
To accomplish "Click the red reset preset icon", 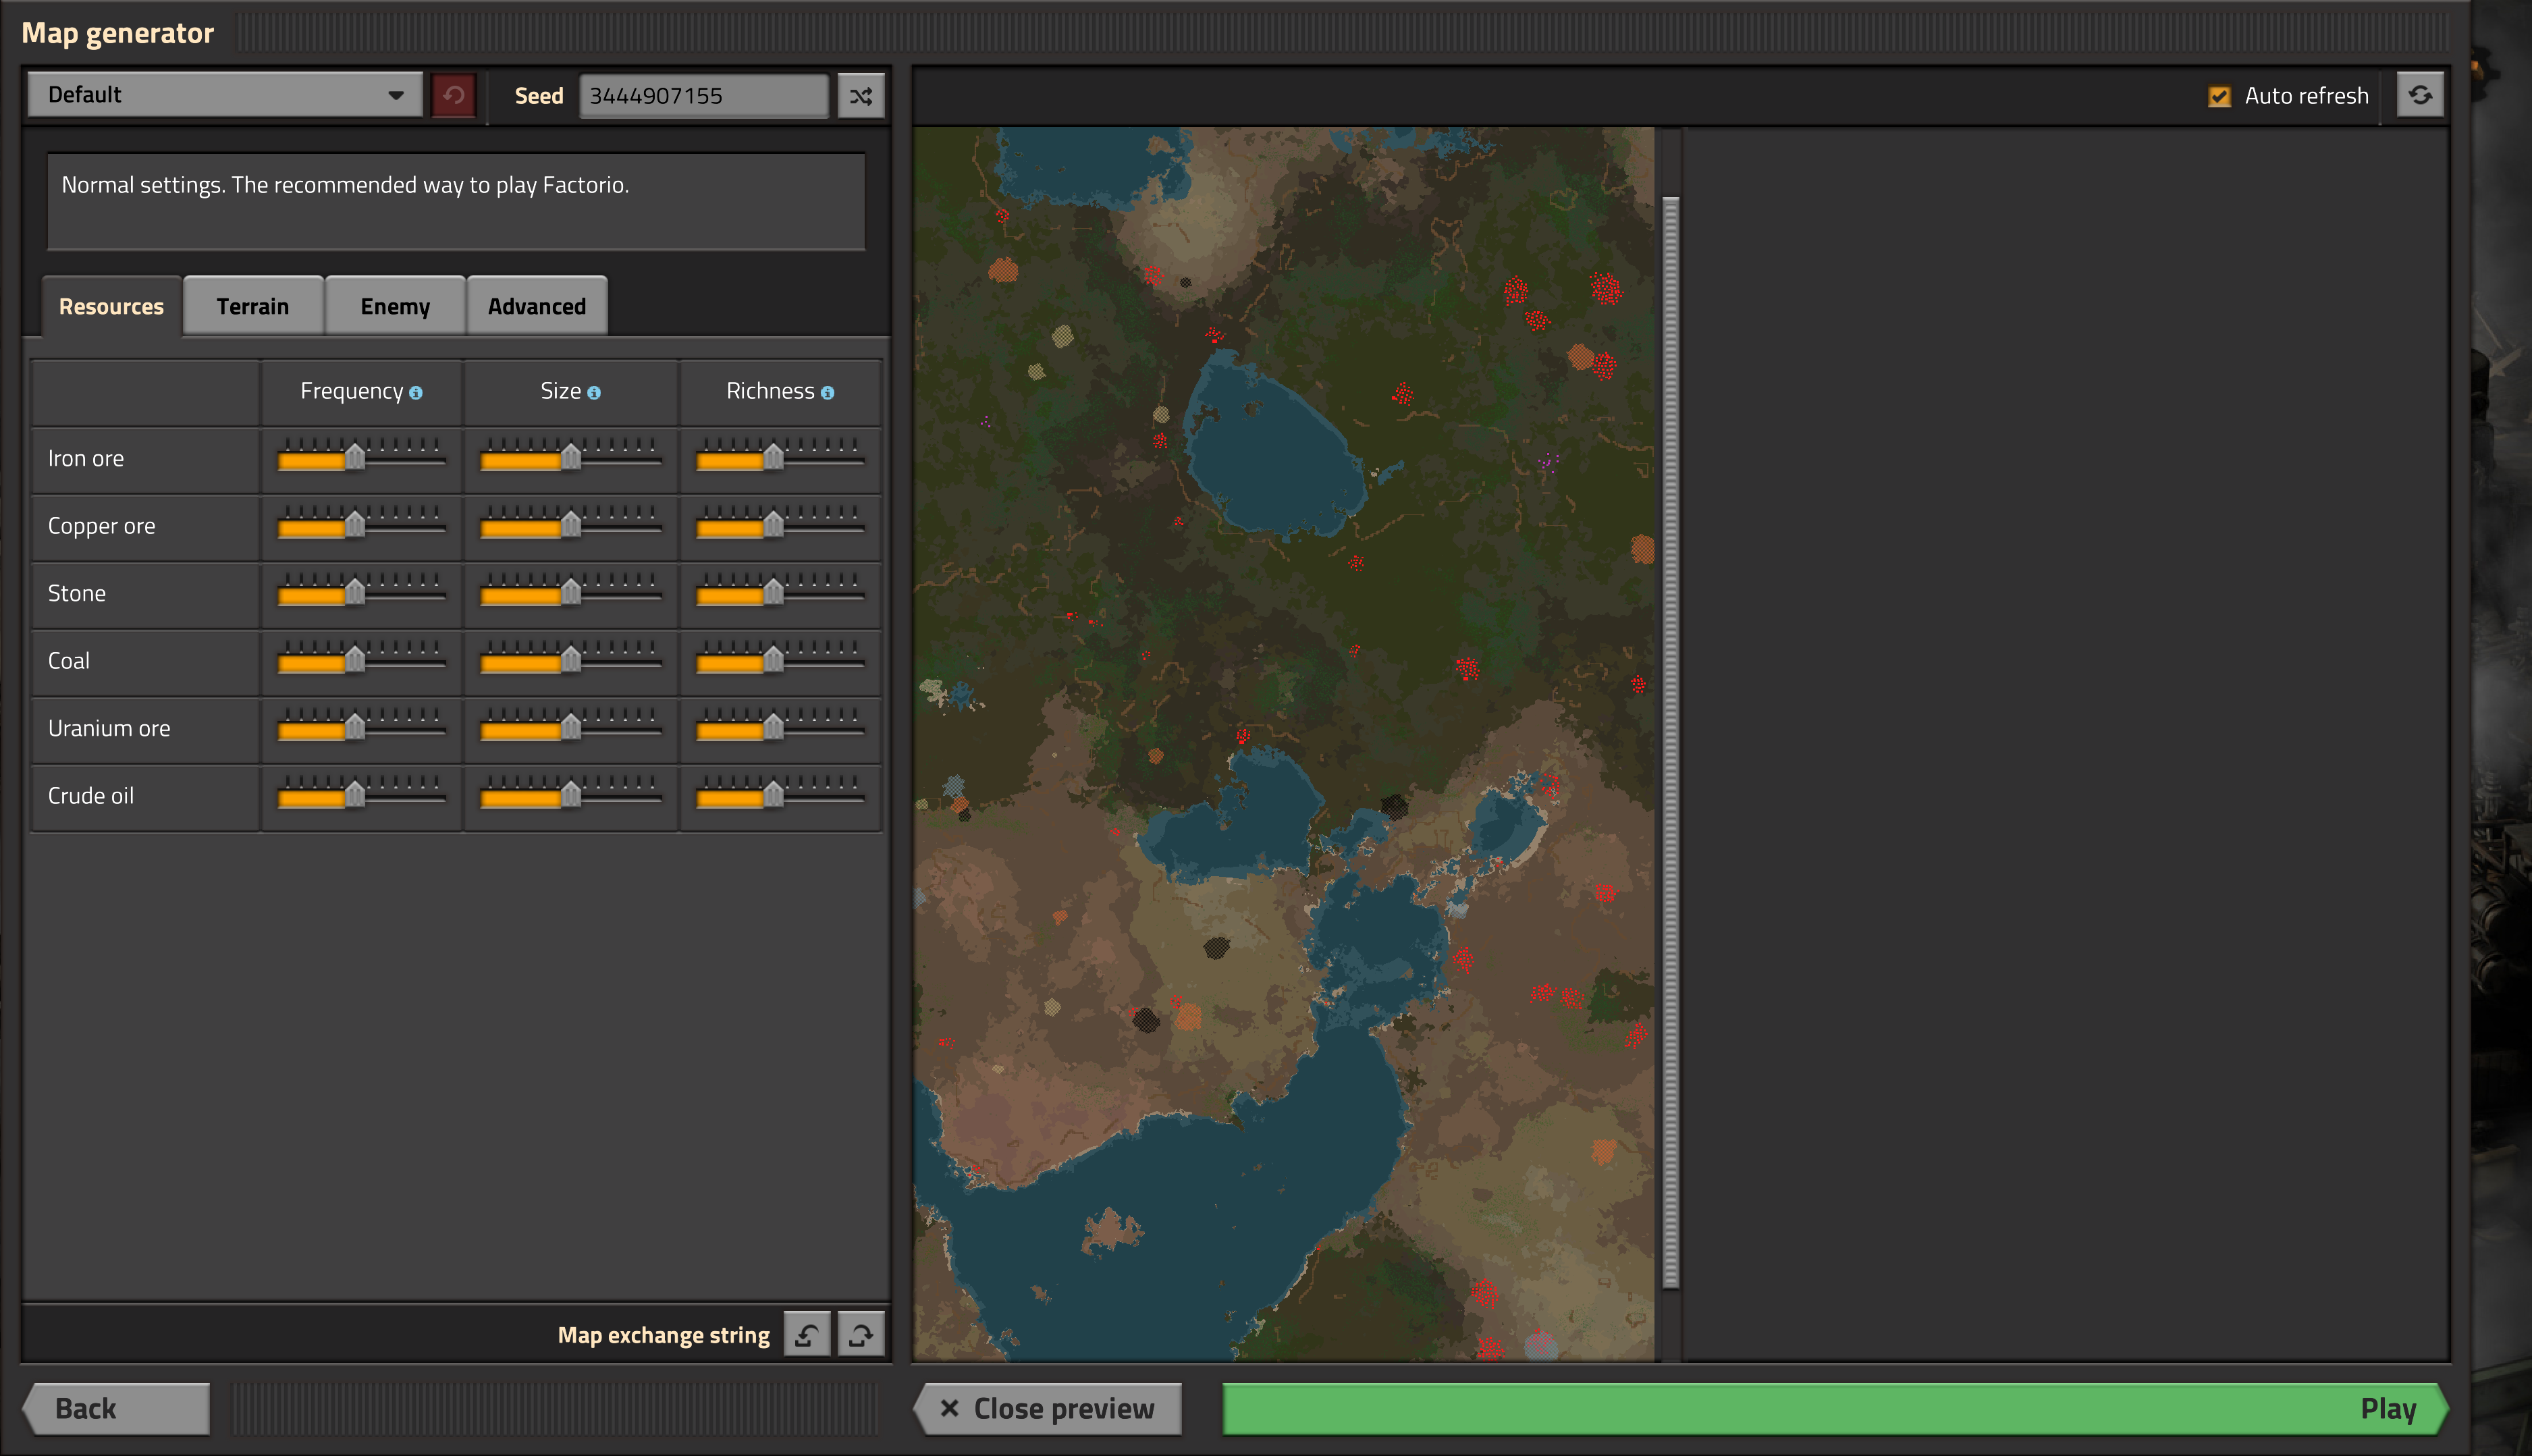I will click(454, 96).
